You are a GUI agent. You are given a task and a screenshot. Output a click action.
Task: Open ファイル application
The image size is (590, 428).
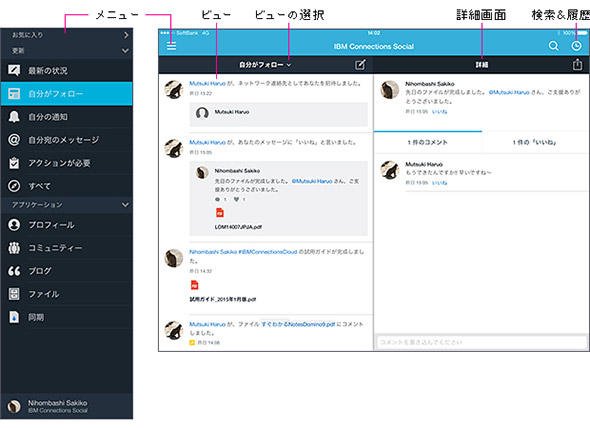pos(67,294)
